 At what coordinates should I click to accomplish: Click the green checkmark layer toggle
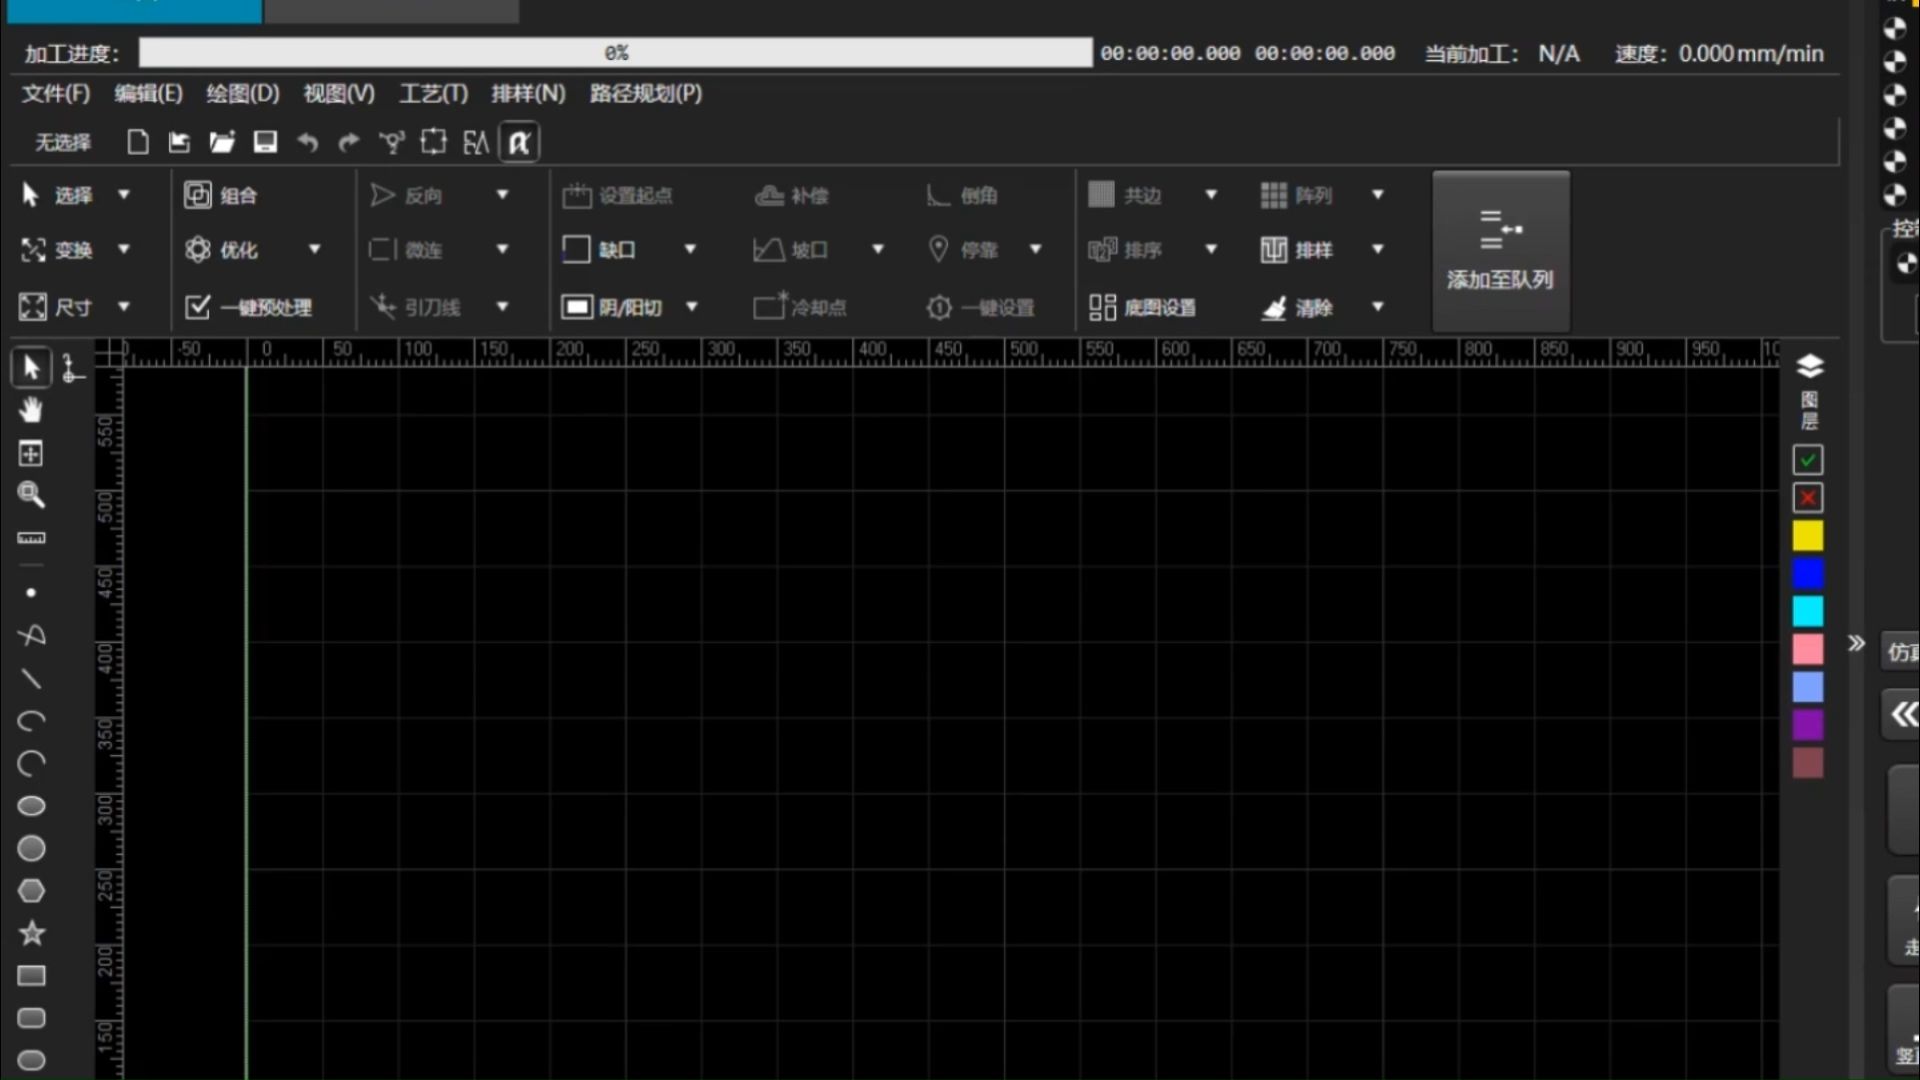coord(1807,460)
